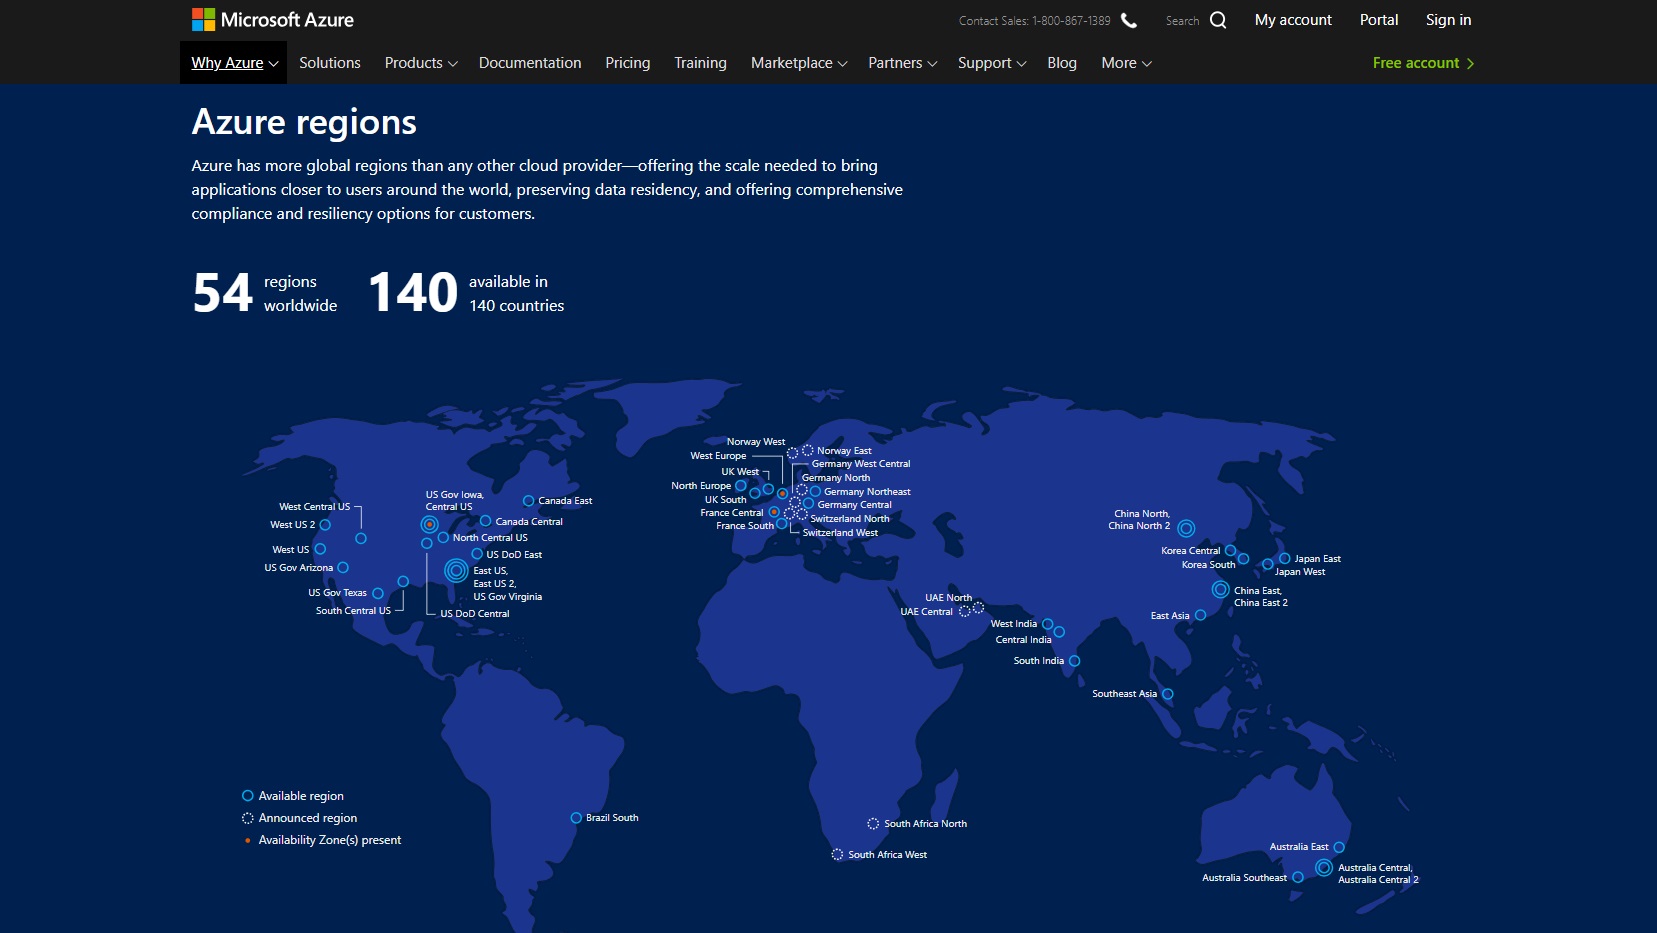Open My account link
Viewport: 1657px width, 933px height.
(1293, 20)
